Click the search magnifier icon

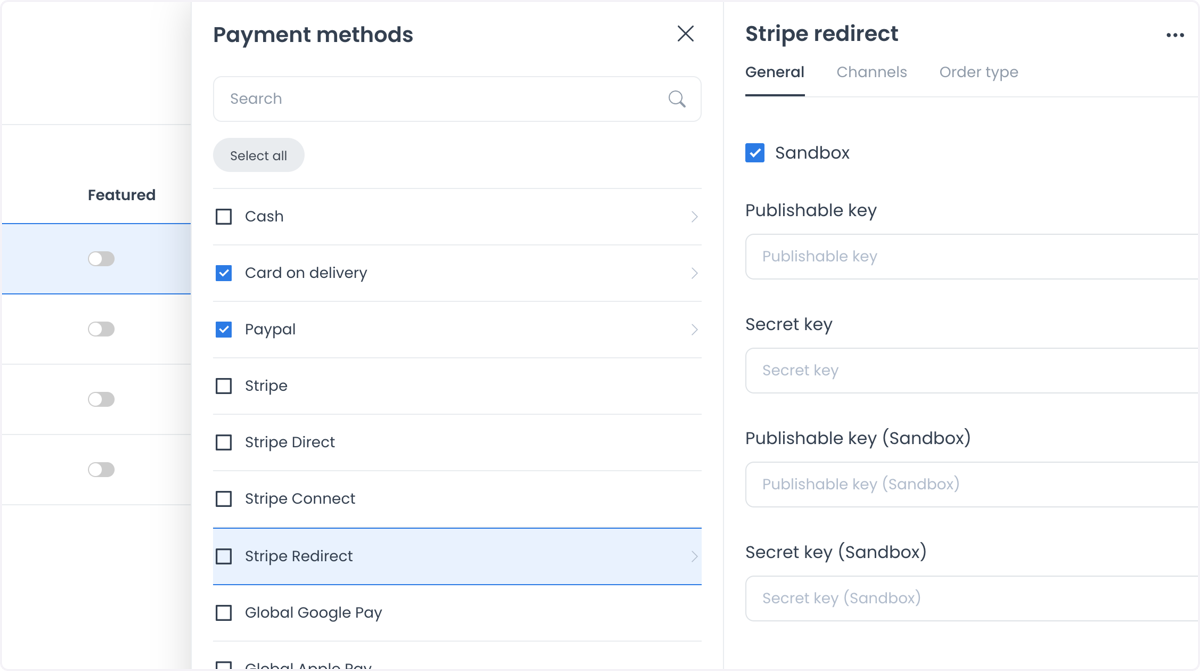677,99
